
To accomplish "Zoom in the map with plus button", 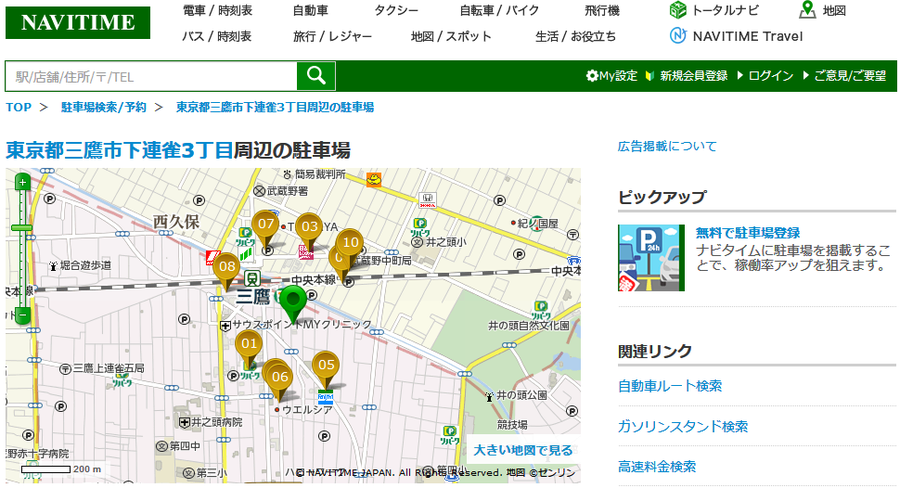I will click(x=22, y=183).
